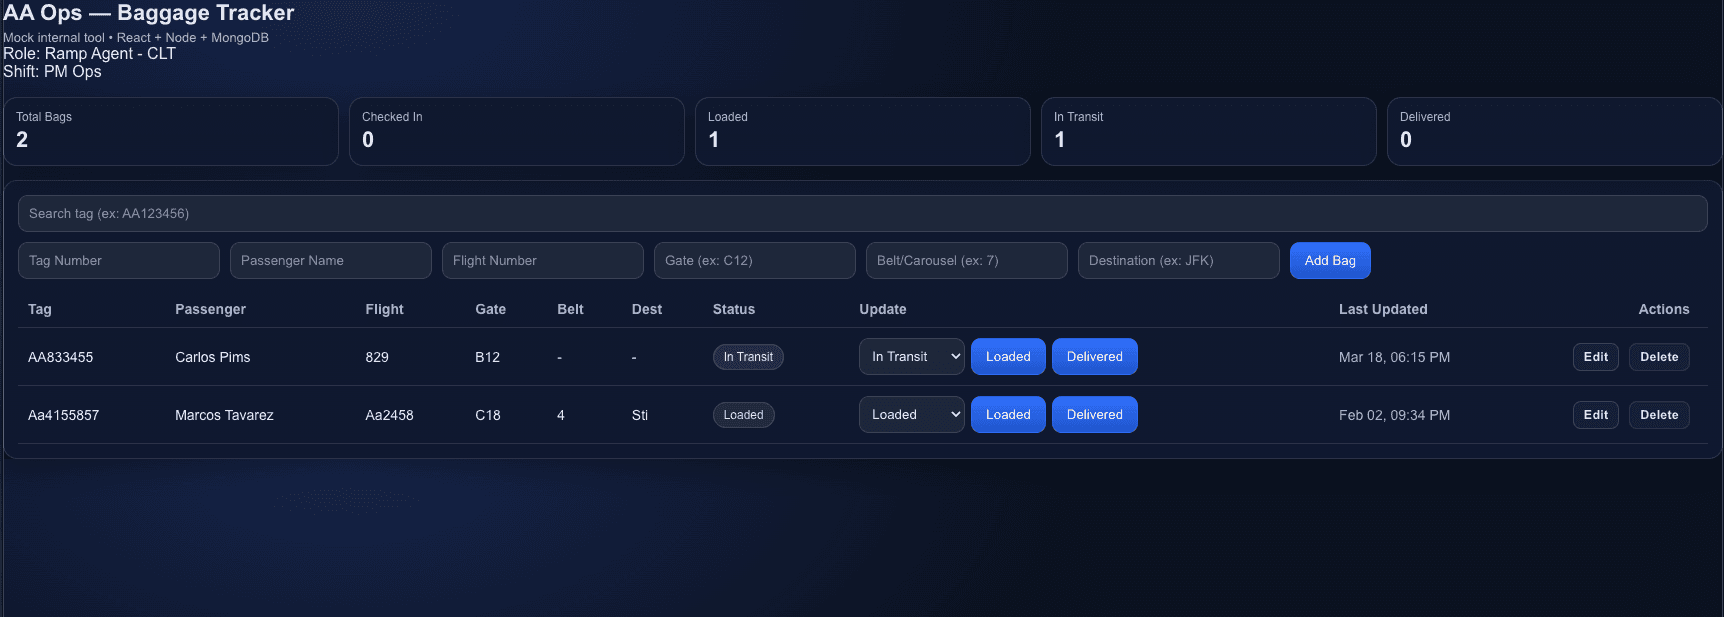
Task: Click the Belt column header
Action: click(x=570, y=309)
